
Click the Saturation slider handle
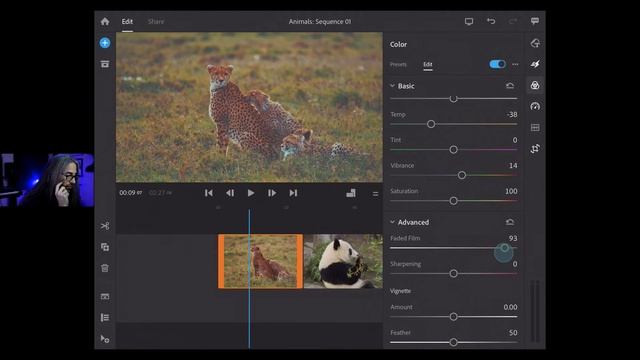tap(453, 201)
